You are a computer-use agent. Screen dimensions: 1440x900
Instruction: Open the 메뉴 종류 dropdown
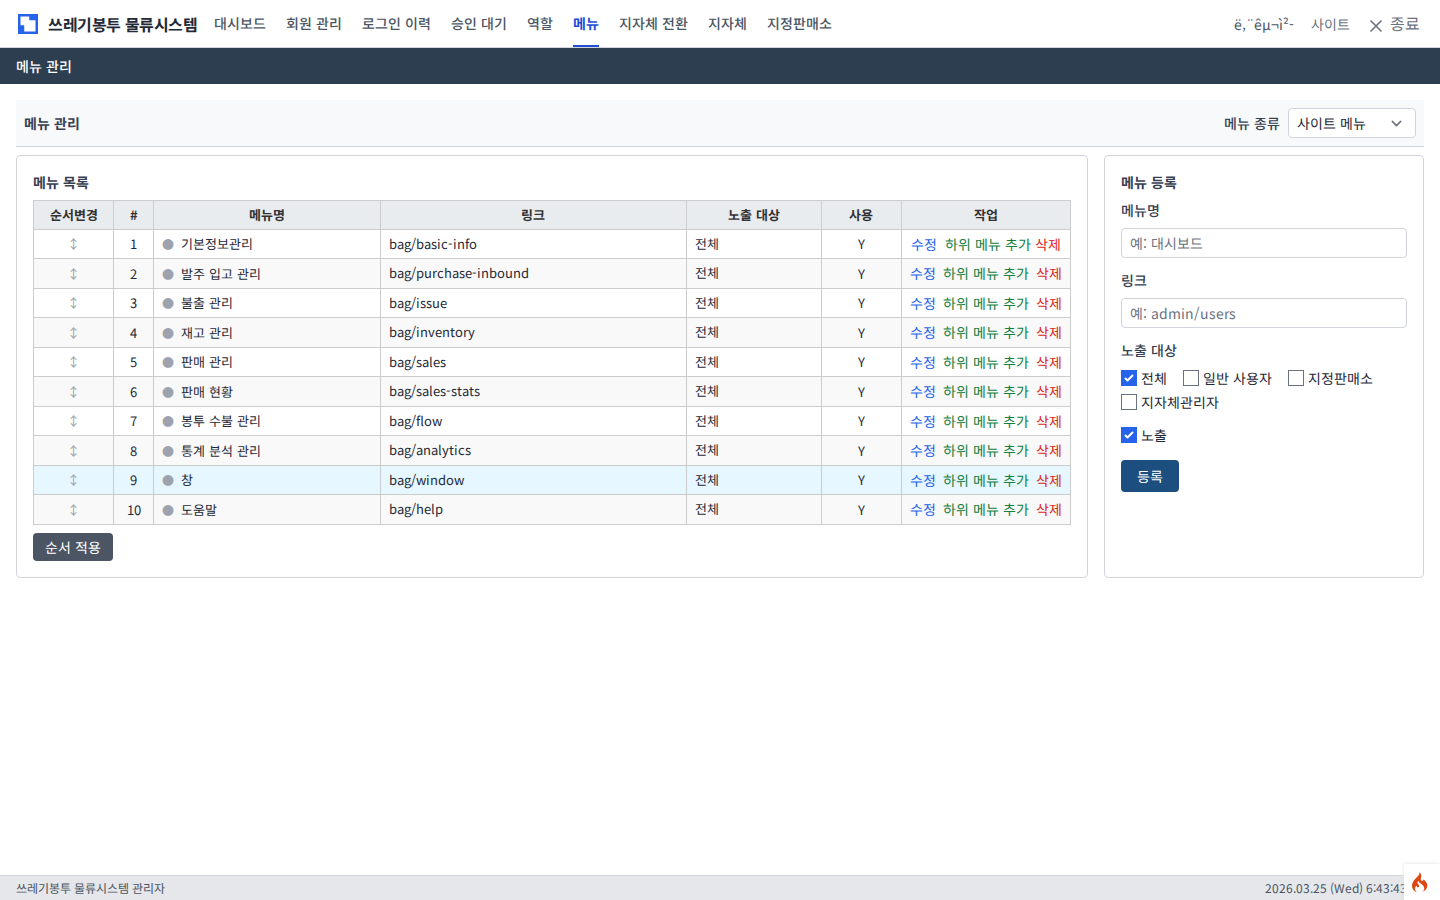tap(1351, 123)
